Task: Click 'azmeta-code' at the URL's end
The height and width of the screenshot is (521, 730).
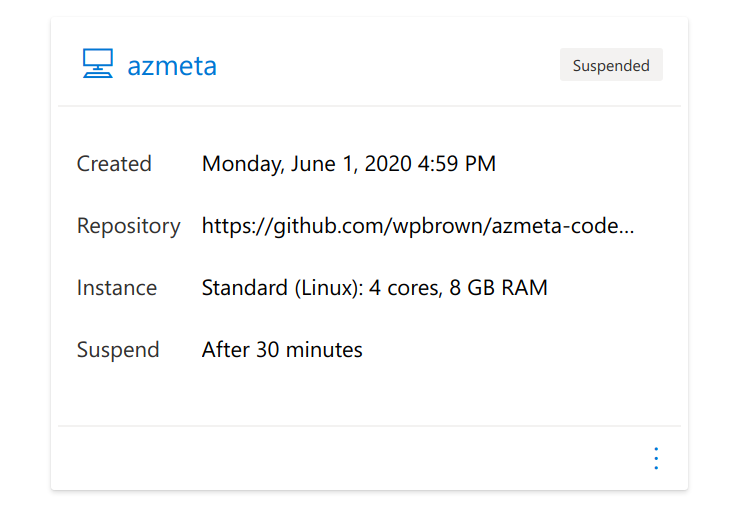Action: click(555, 226)
